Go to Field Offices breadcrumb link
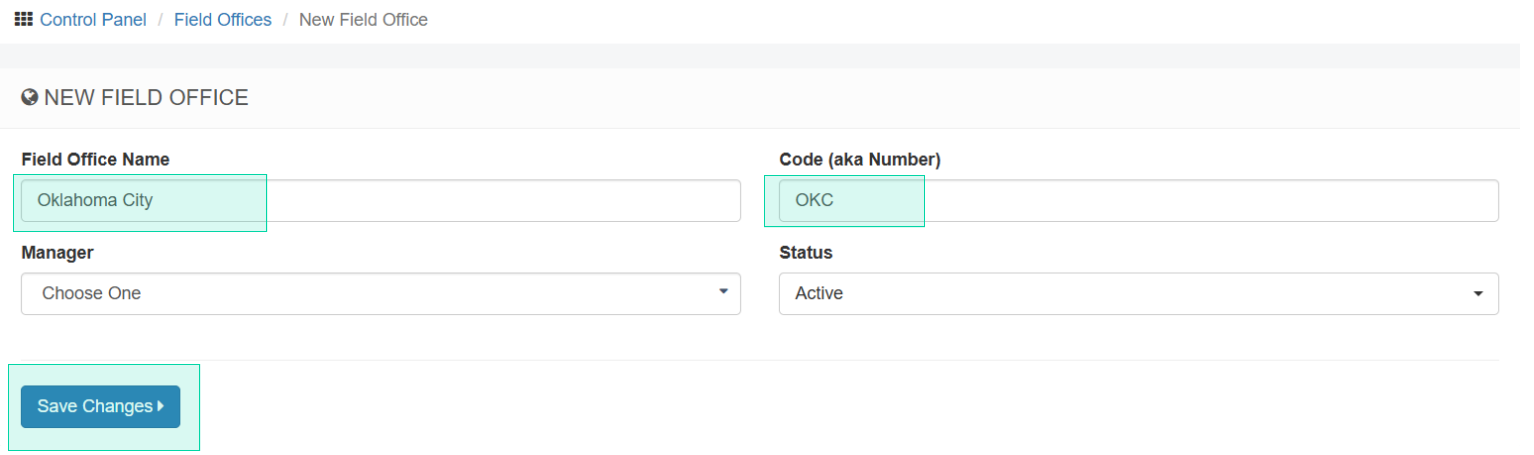Viewport: 1534px width, 455px height. pyautogui.click(x=223, y=20)
